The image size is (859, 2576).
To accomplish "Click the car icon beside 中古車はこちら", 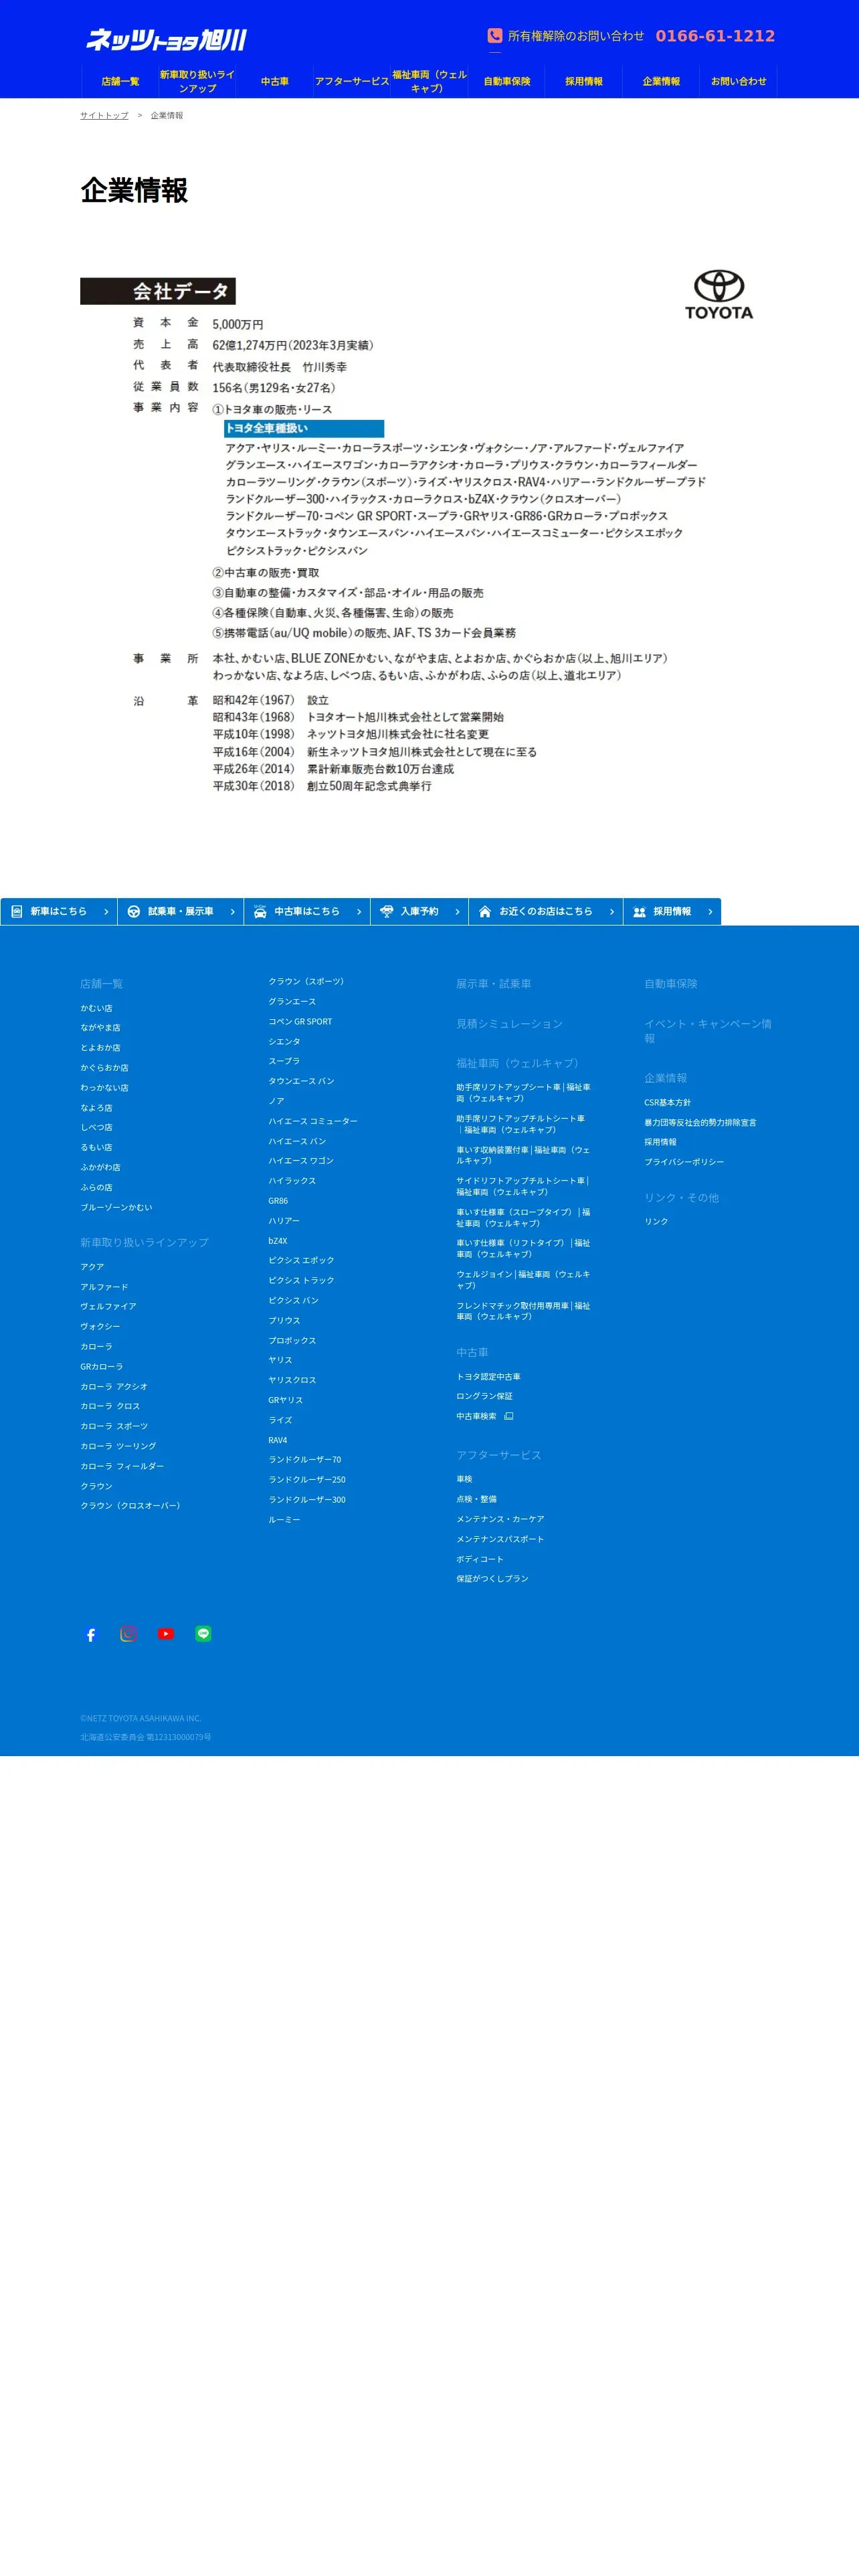I will (x=260, y=912).
